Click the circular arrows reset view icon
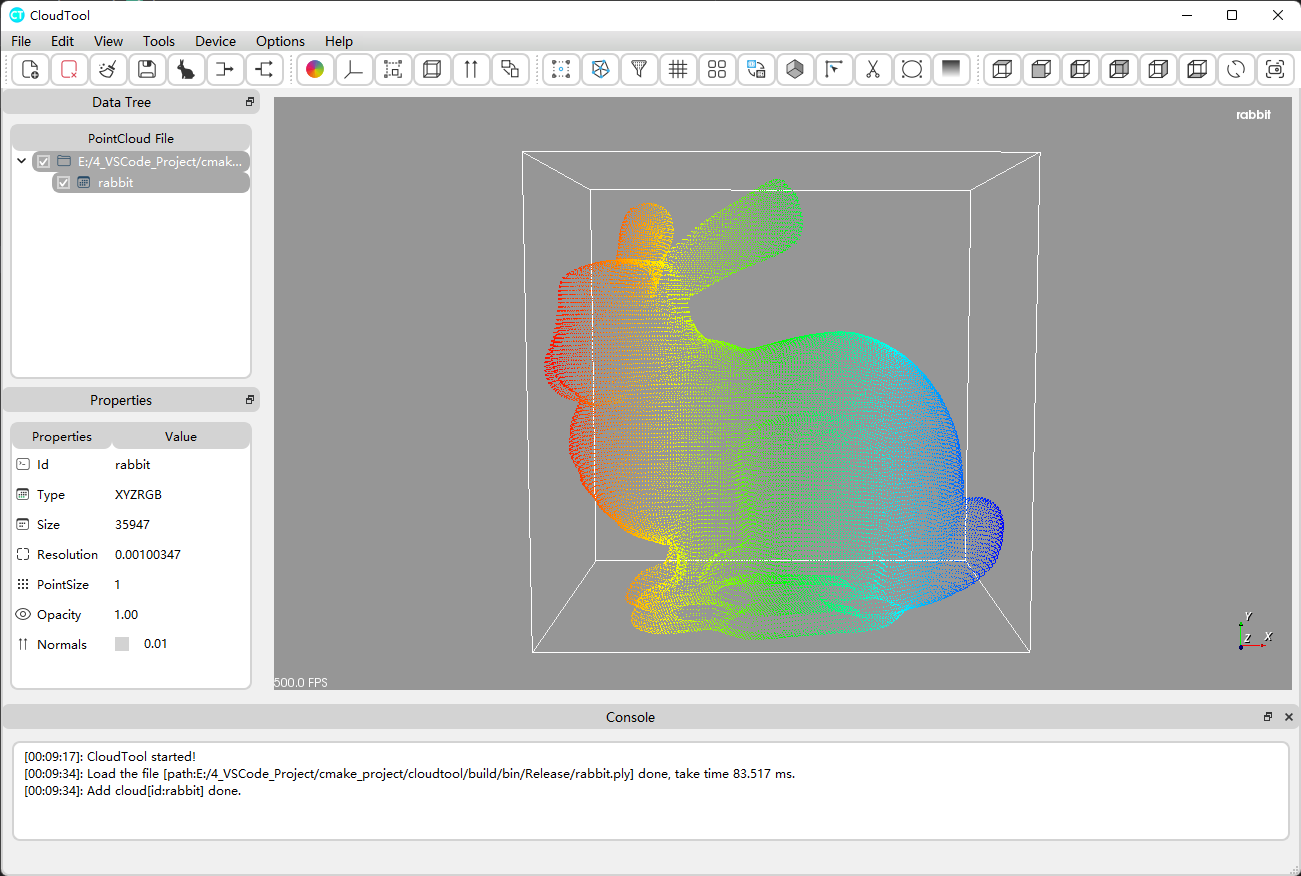This screenshot has height=876, width=1301. [x=1236, y=69]
